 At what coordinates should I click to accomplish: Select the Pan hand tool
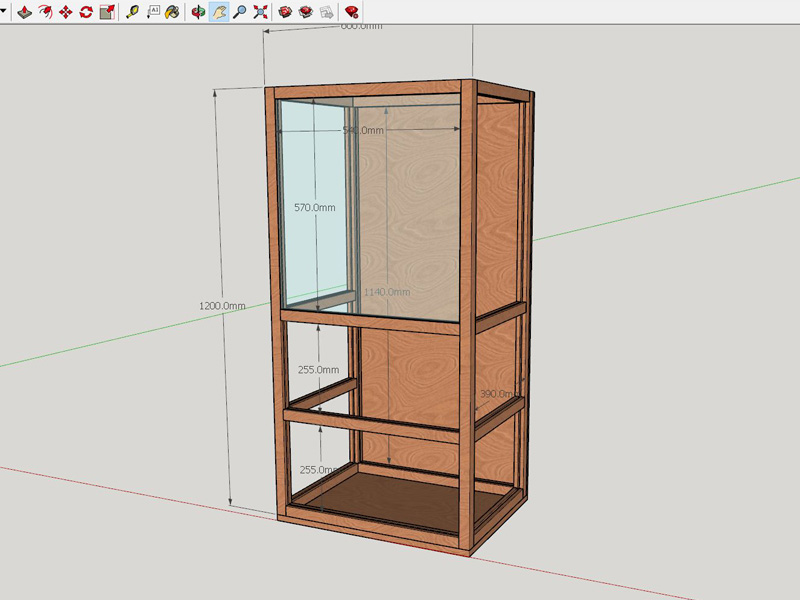coord(219,12)
